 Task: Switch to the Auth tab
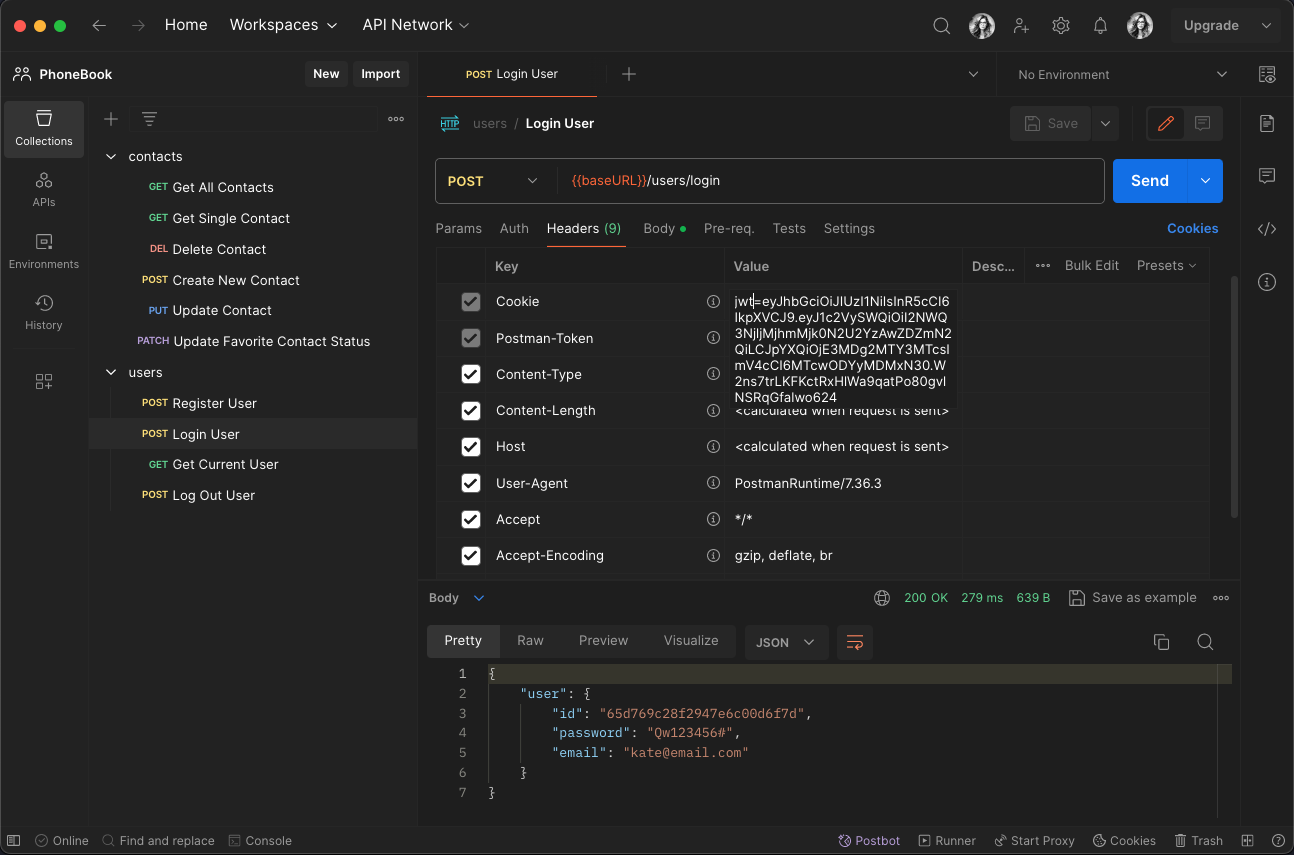coord(514,229)
